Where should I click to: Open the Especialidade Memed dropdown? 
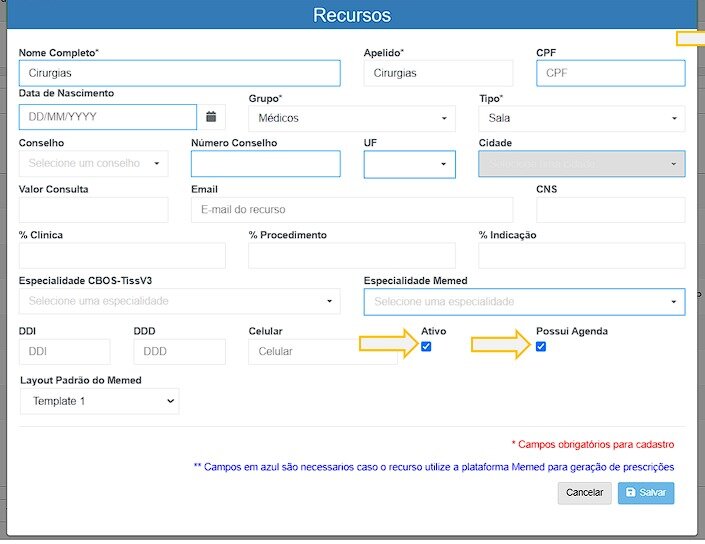point(524,301)
